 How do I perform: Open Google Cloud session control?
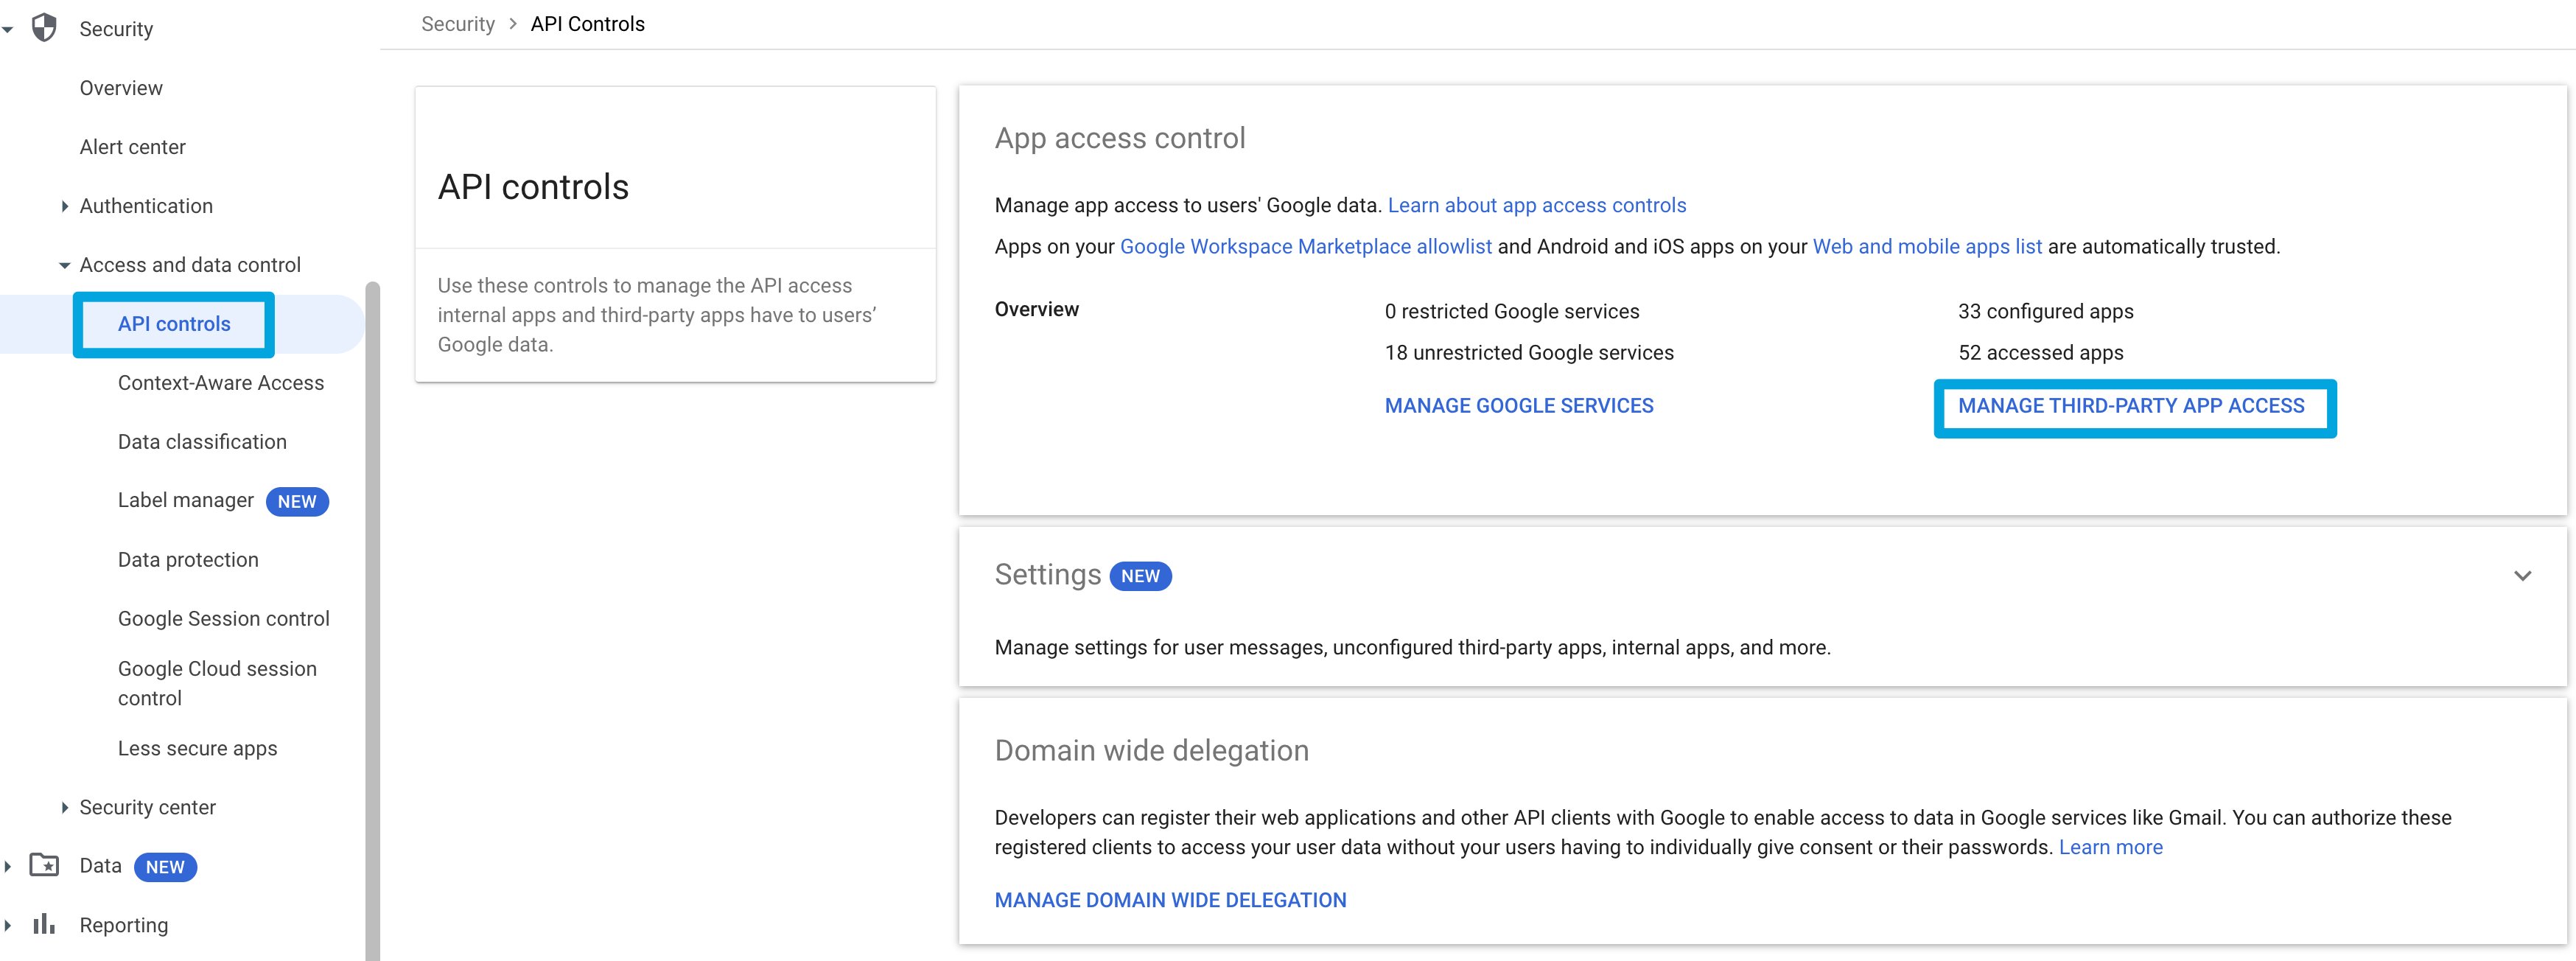[x=217, y=683]
